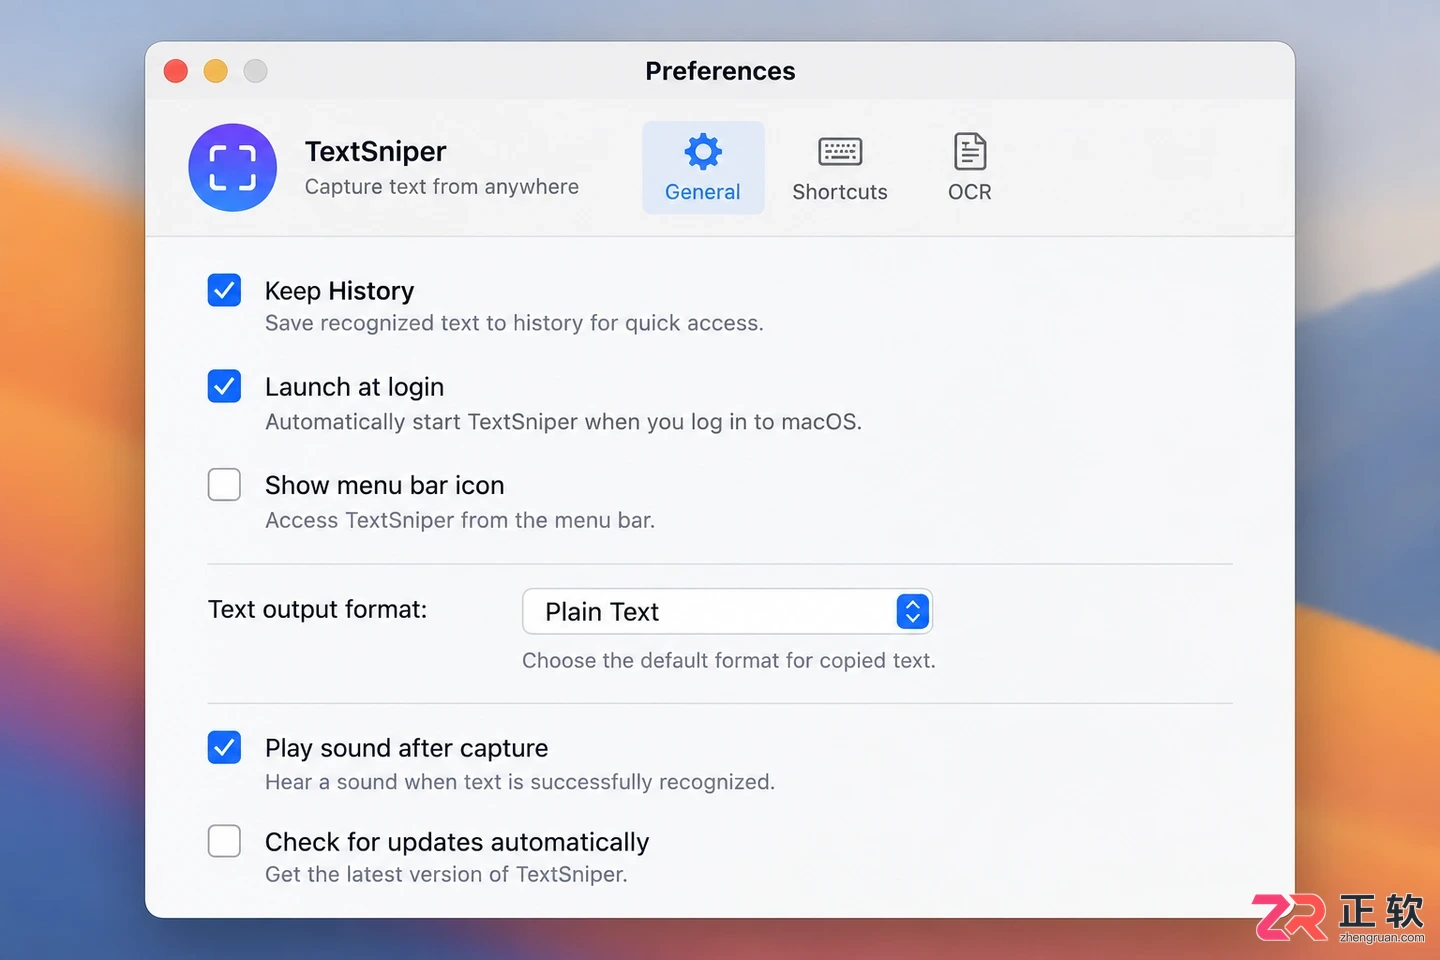This screenshot has width=1440, height=960.
Task: Enable Check for updates automatically
Action: coord(224,841)
